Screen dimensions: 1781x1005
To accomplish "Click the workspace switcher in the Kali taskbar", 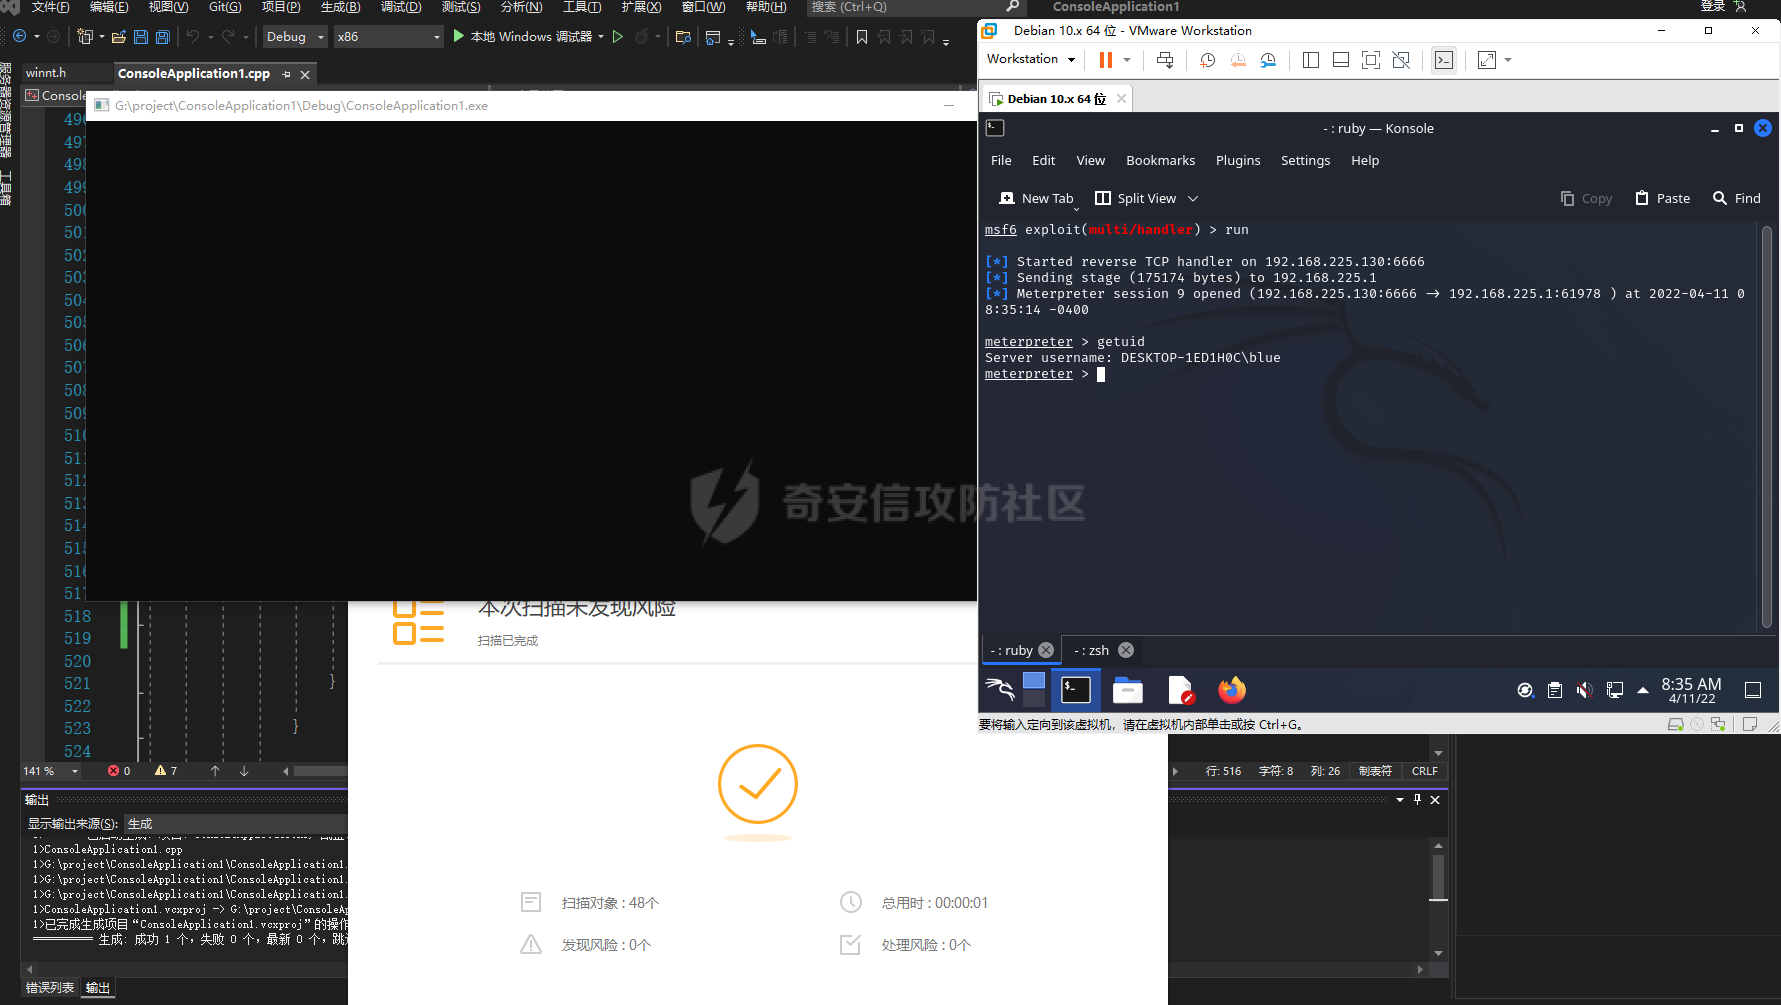I will pyautogui.click(x=1034, y=689).
